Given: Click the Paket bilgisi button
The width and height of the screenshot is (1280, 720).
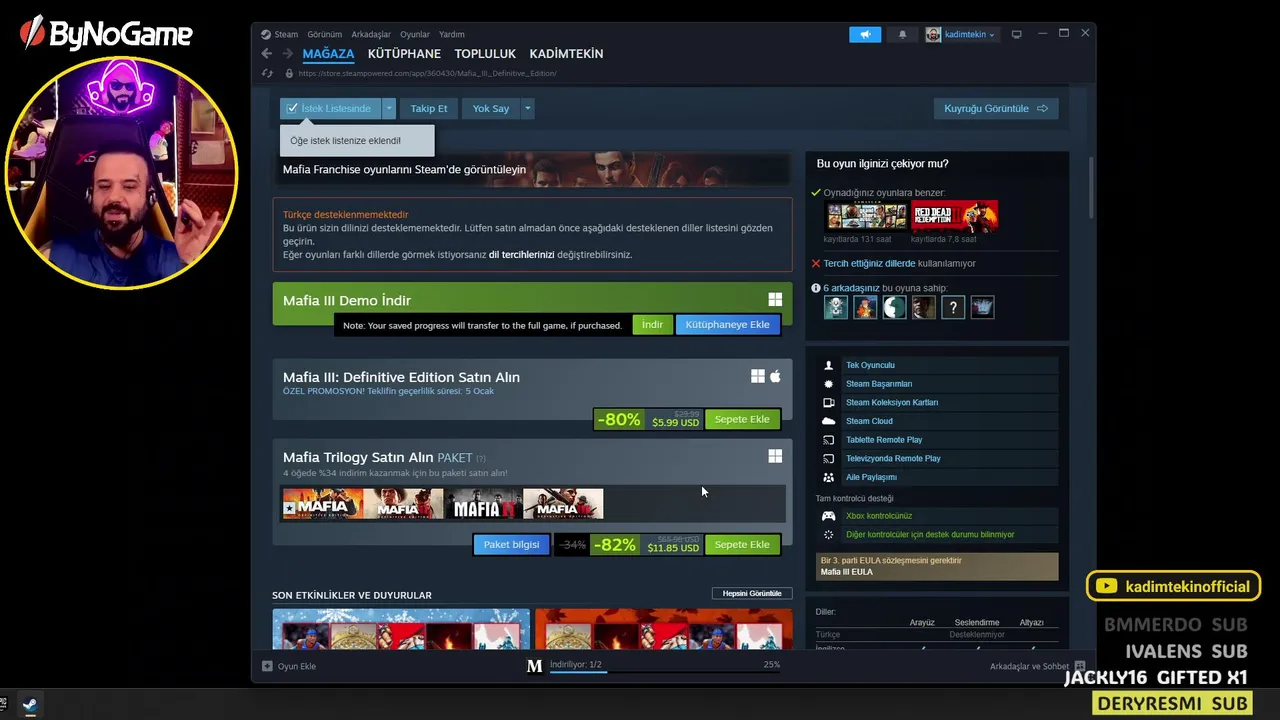Looking at the screenshot, I should [511, 545].
